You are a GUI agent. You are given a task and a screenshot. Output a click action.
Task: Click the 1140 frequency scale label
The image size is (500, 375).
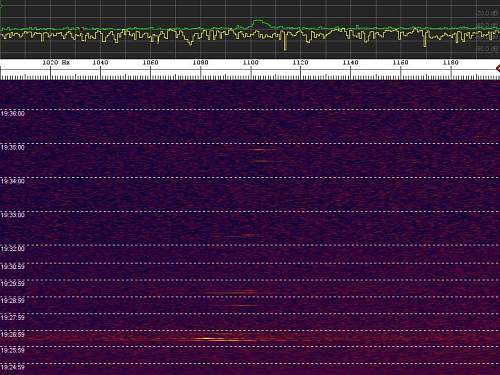[x=350, y=62]
